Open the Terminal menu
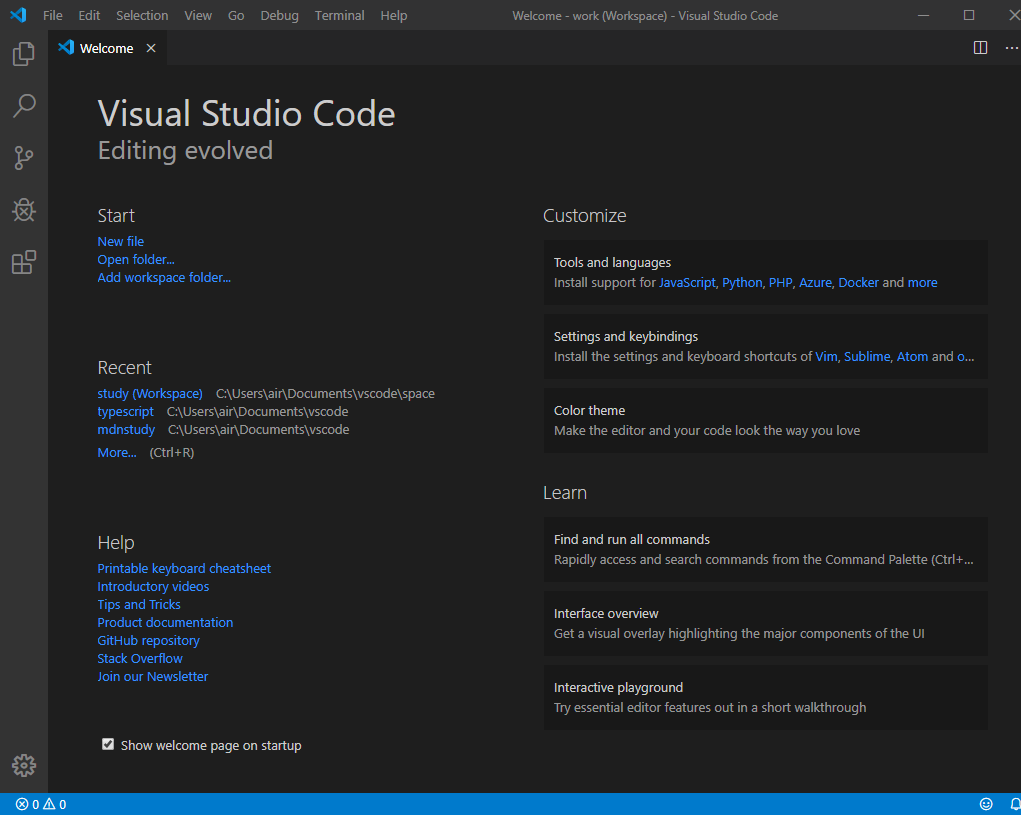1021x815 pixels. point(339,15)
